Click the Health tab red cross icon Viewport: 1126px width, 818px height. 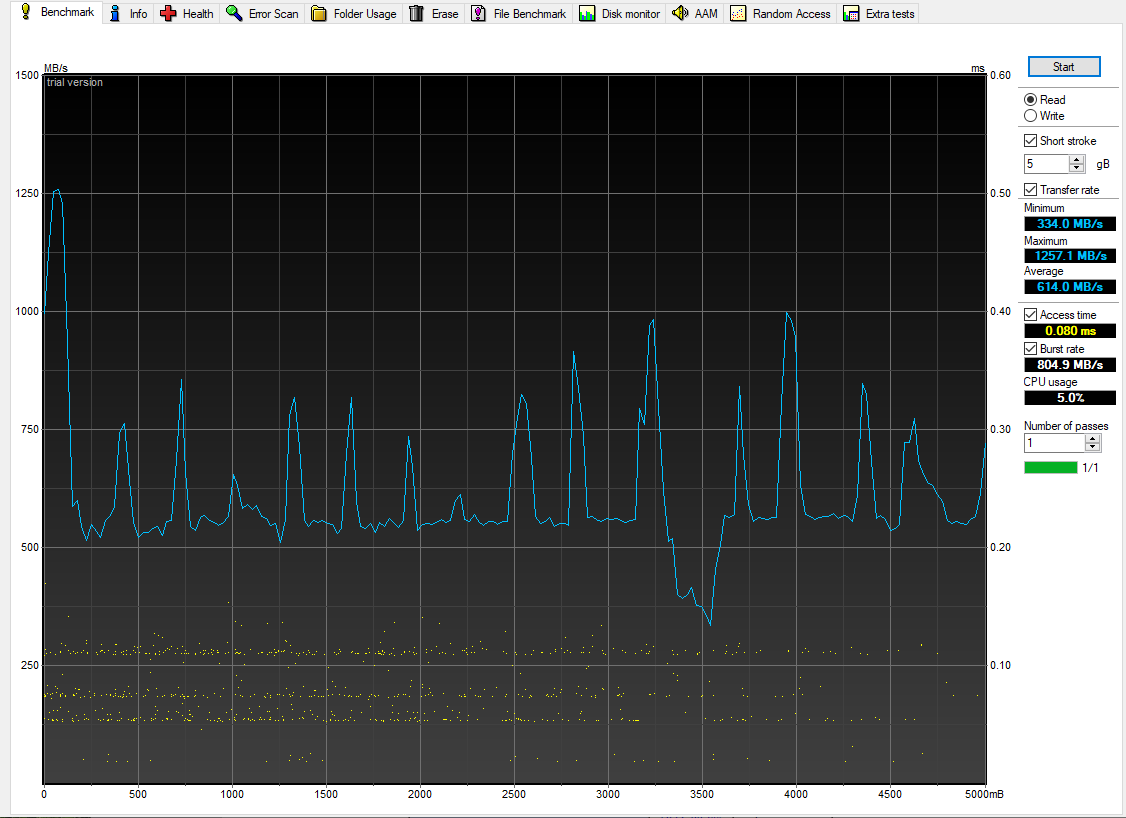[168, 13]
